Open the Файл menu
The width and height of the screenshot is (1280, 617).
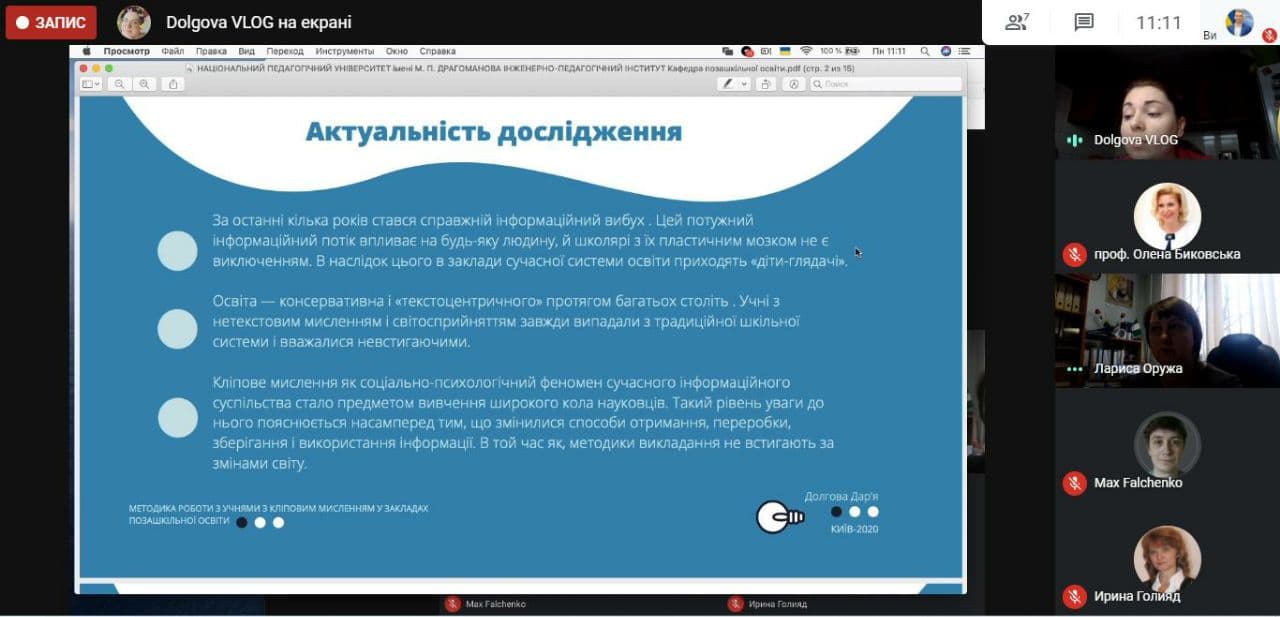(x=172, y=51)
